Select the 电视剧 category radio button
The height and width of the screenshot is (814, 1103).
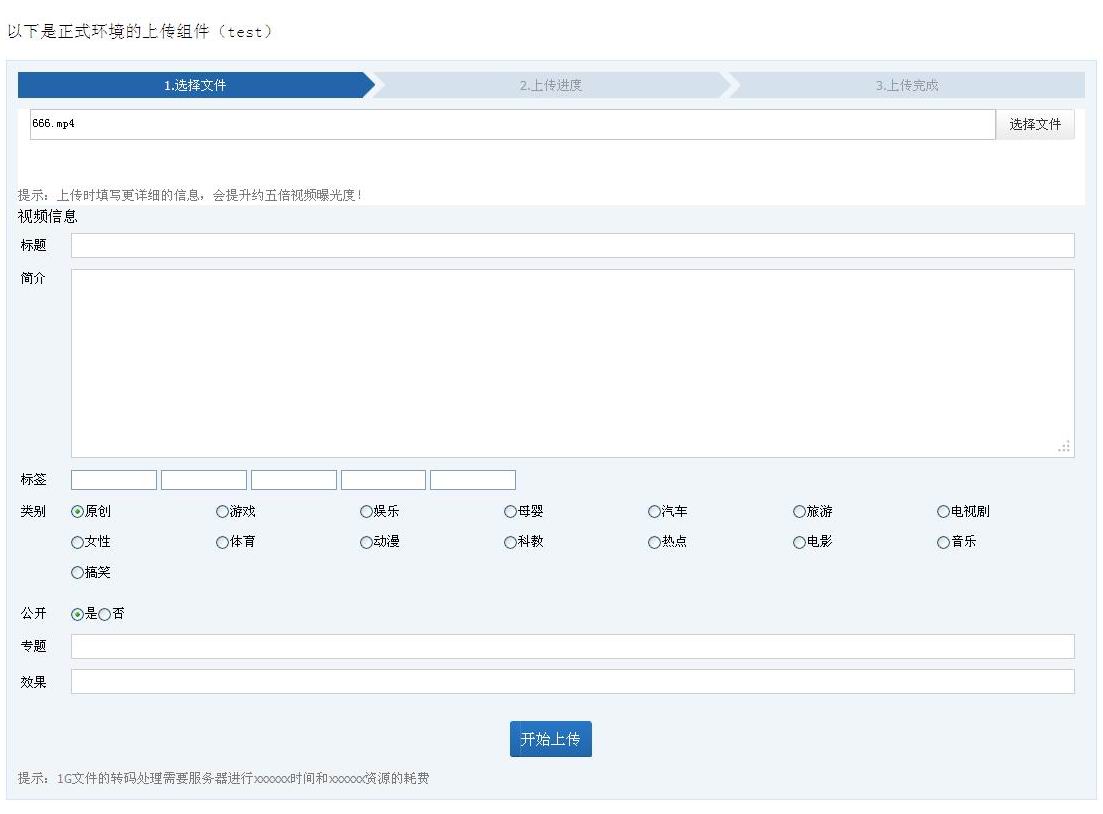(x=943, y=512)
